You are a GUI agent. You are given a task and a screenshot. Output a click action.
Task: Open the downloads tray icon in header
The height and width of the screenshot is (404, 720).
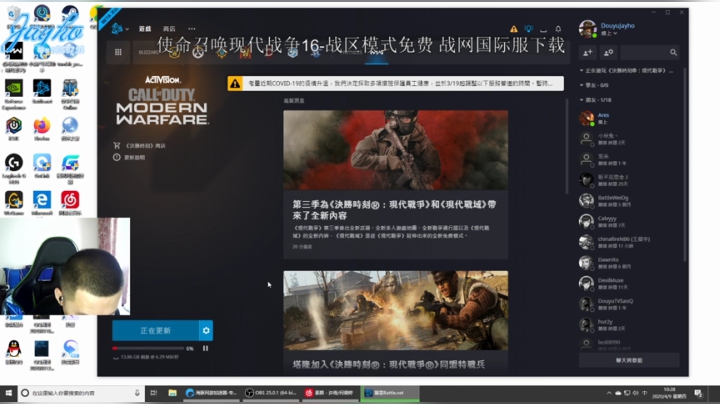(544, 29)
